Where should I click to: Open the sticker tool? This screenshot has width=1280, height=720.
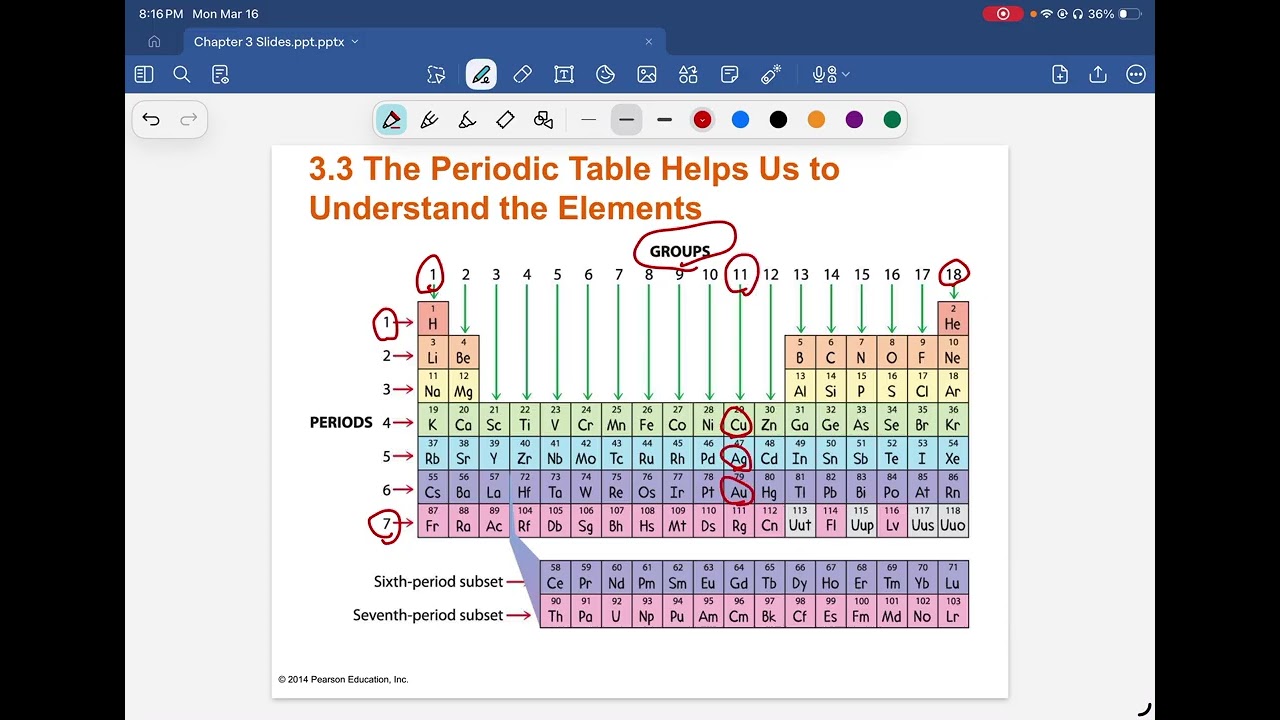(605, 74)
